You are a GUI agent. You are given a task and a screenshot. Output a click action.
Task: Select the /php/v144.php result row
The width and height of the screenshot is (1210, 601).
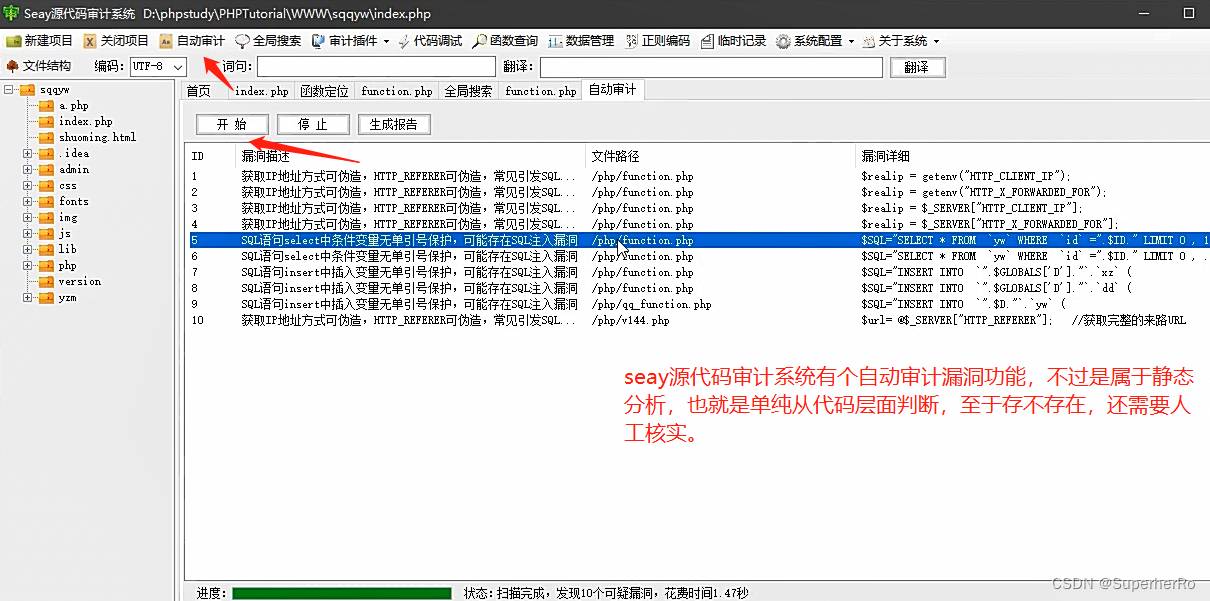point(697,320)
